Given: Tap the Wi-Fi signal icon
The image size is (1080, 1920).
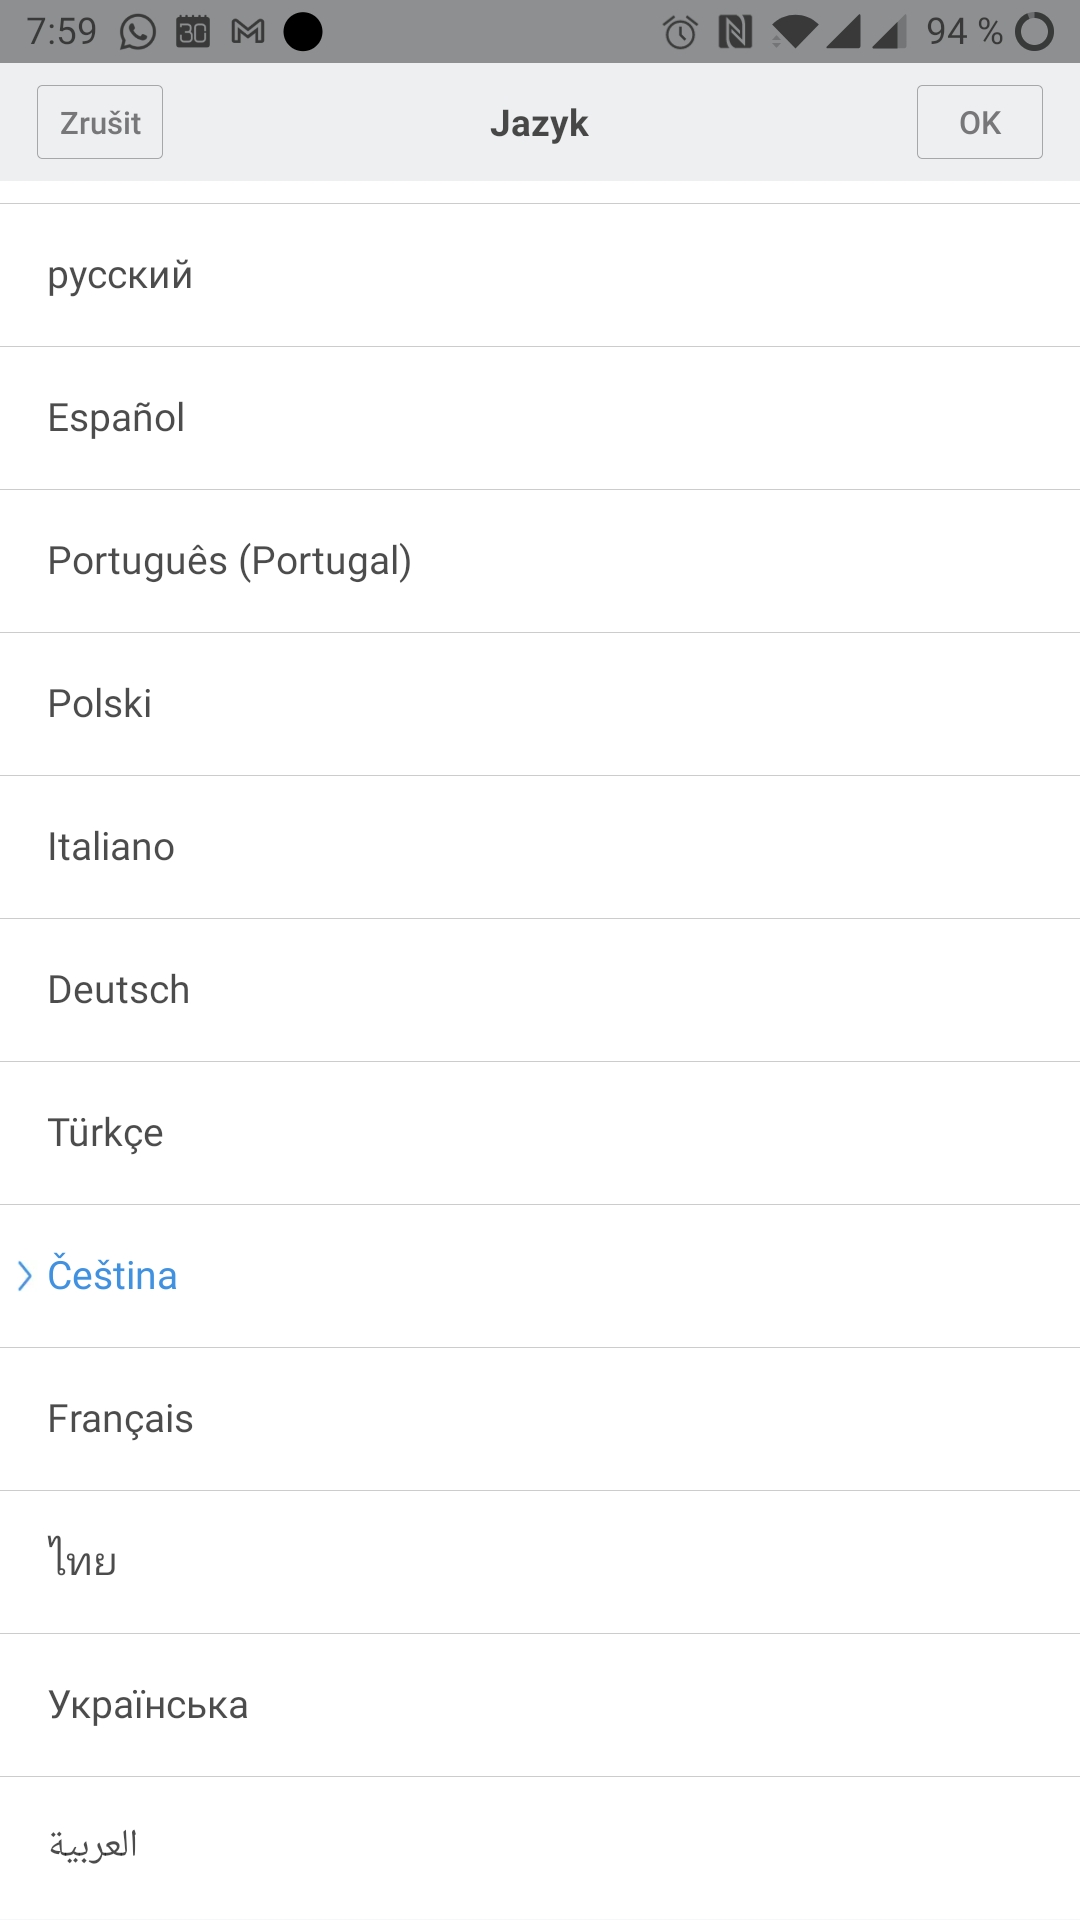Looking at the screenshot, I should [795, 32].
